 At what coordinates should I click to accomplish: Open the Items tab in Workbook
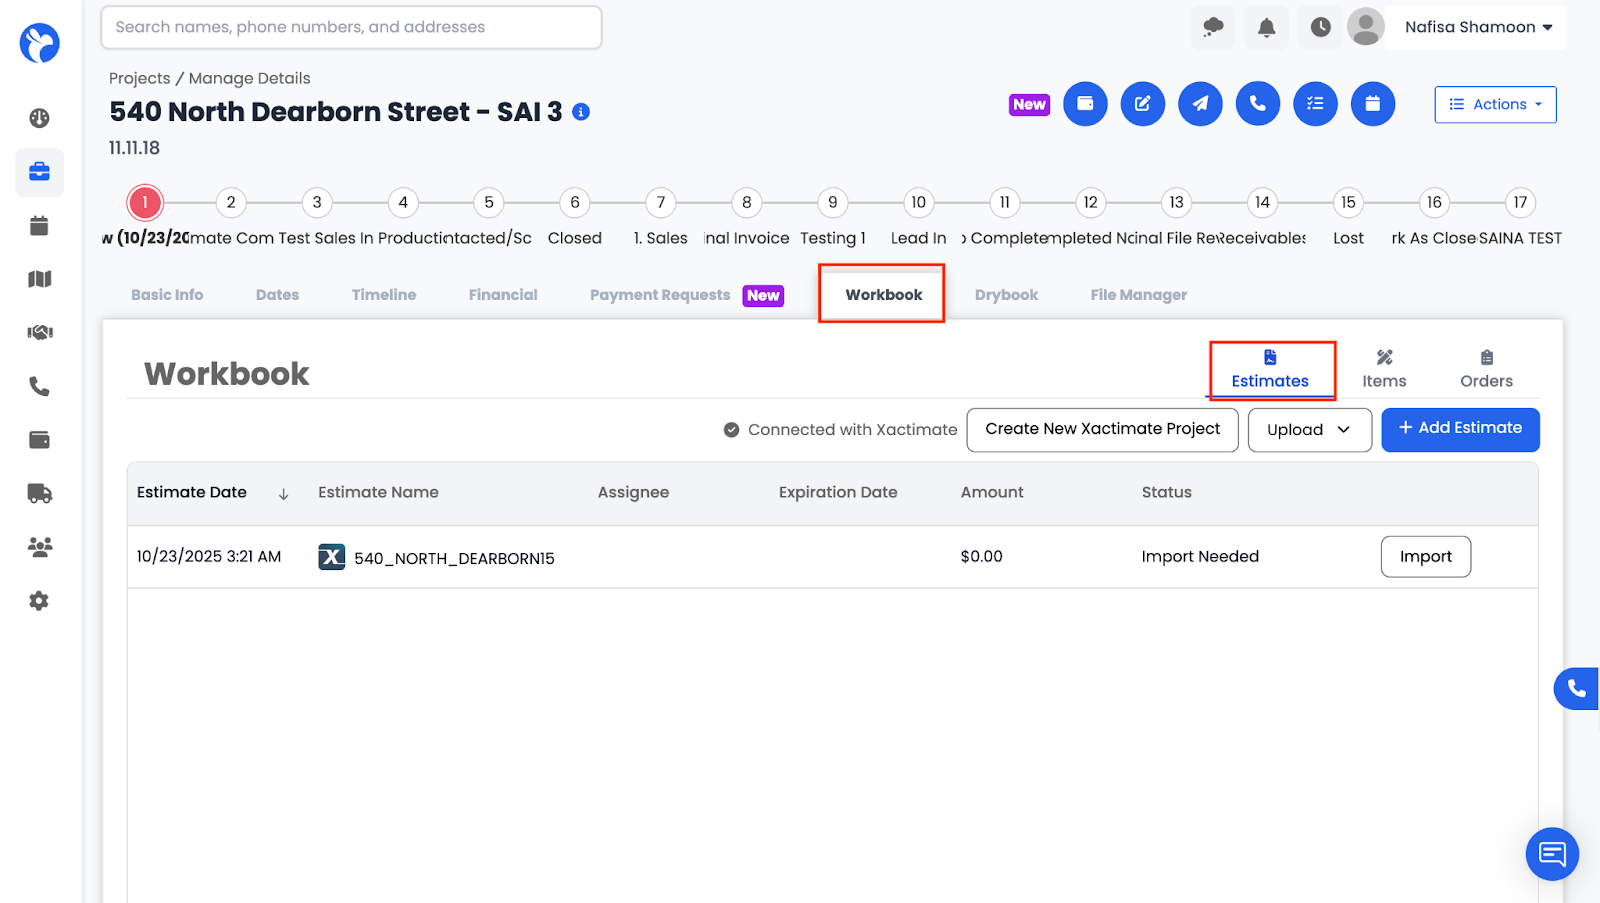pos(1384,368)
